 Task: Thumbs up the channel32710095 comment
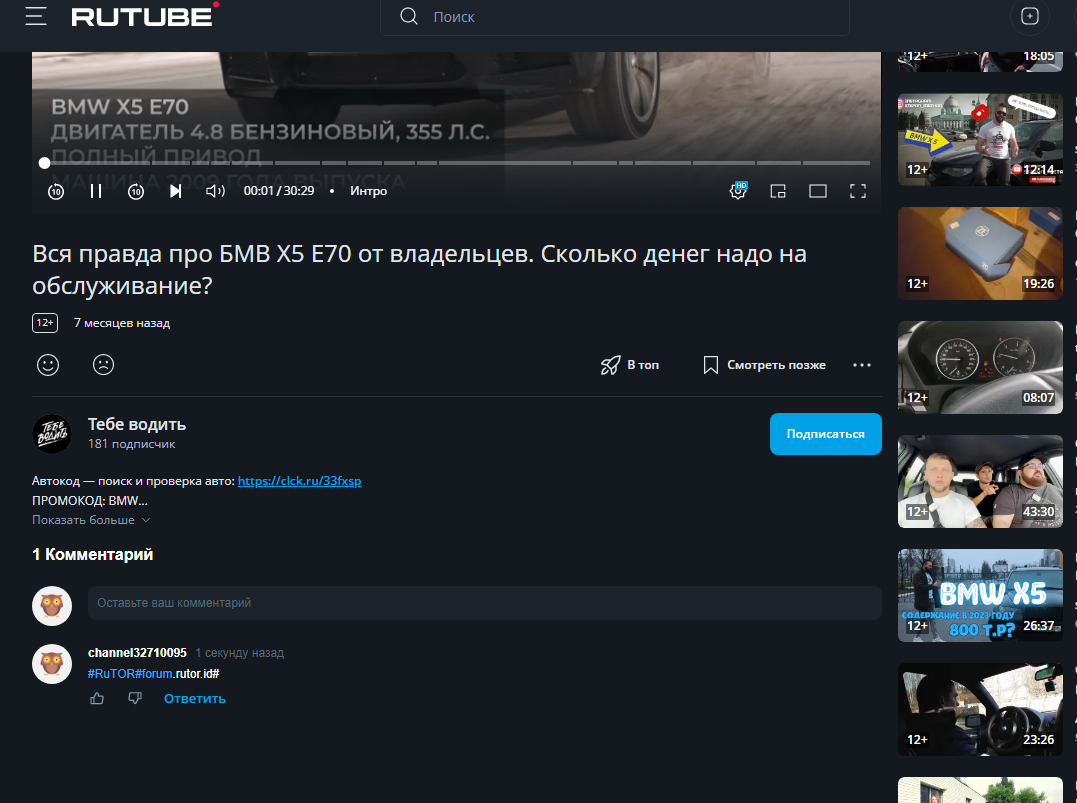[97, 699]
